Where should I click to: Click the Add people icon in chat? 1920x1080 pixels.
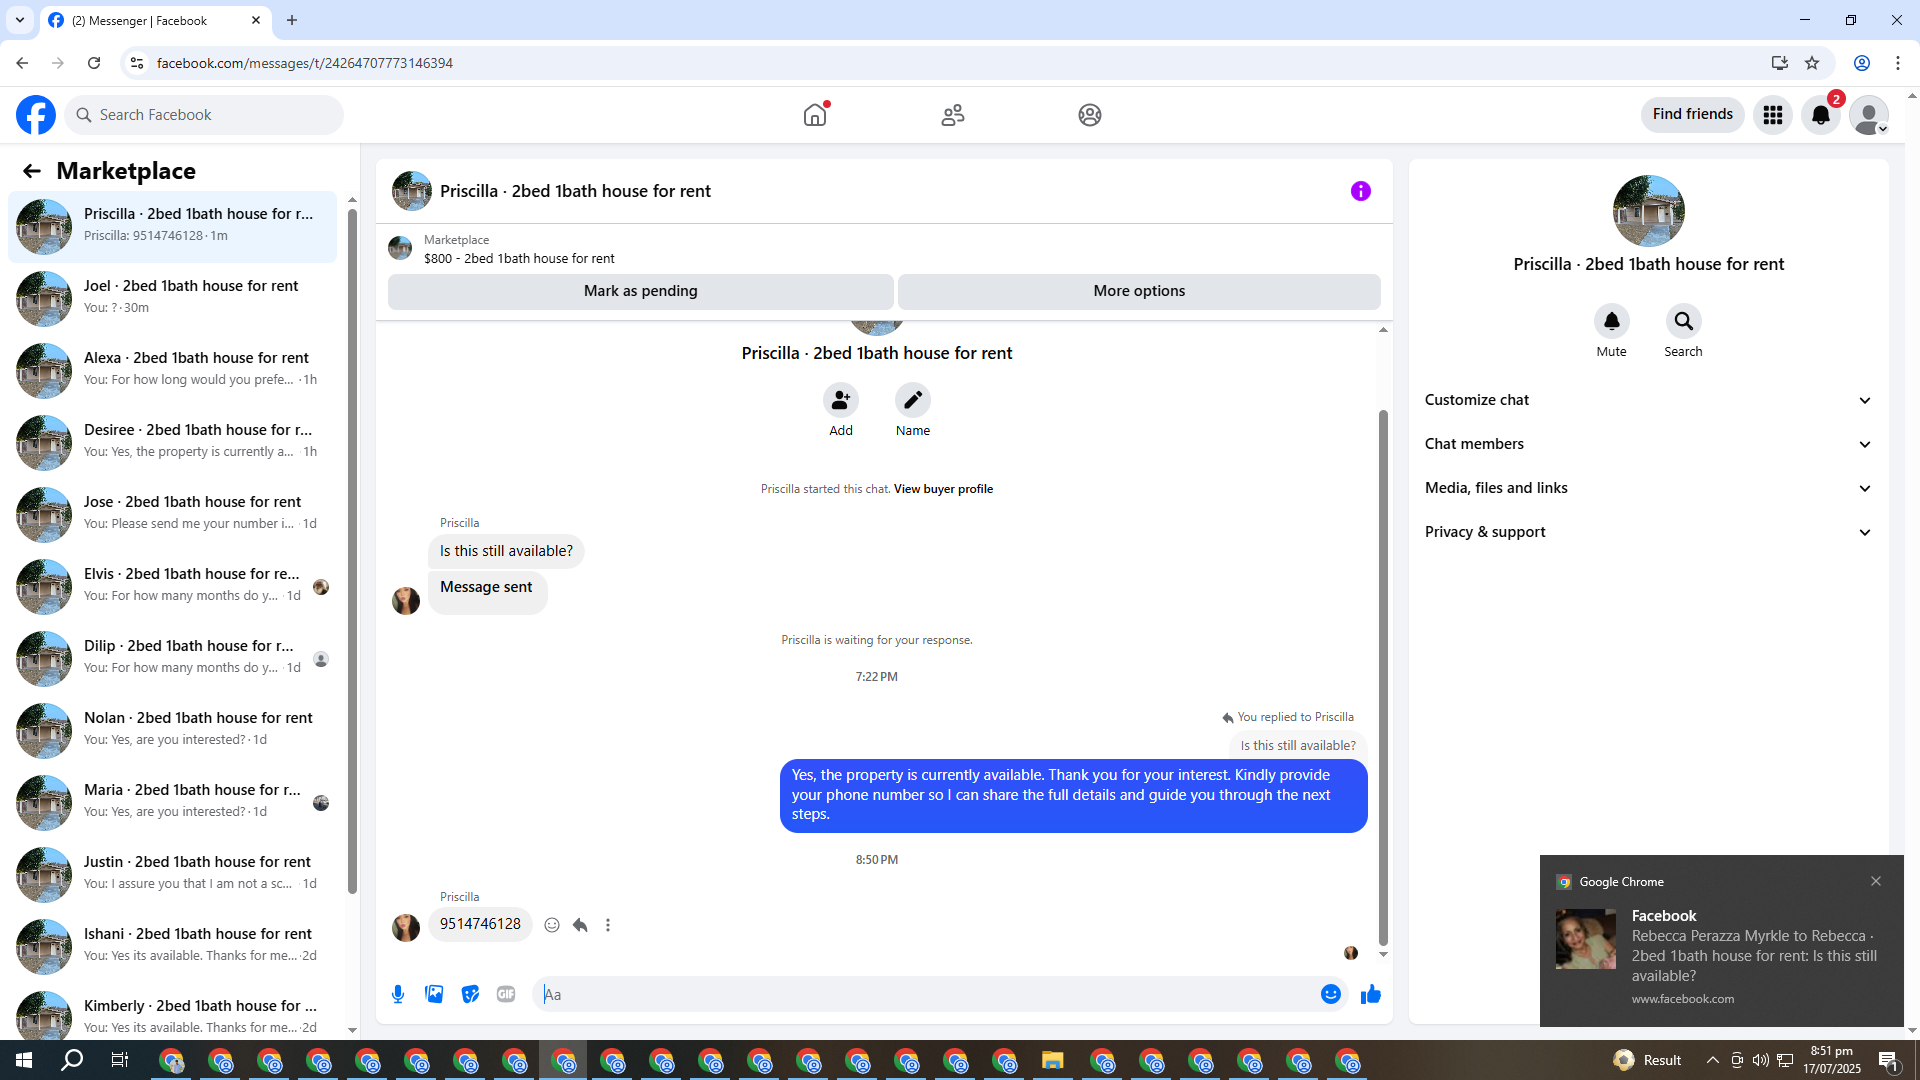(x=841, y=400)
